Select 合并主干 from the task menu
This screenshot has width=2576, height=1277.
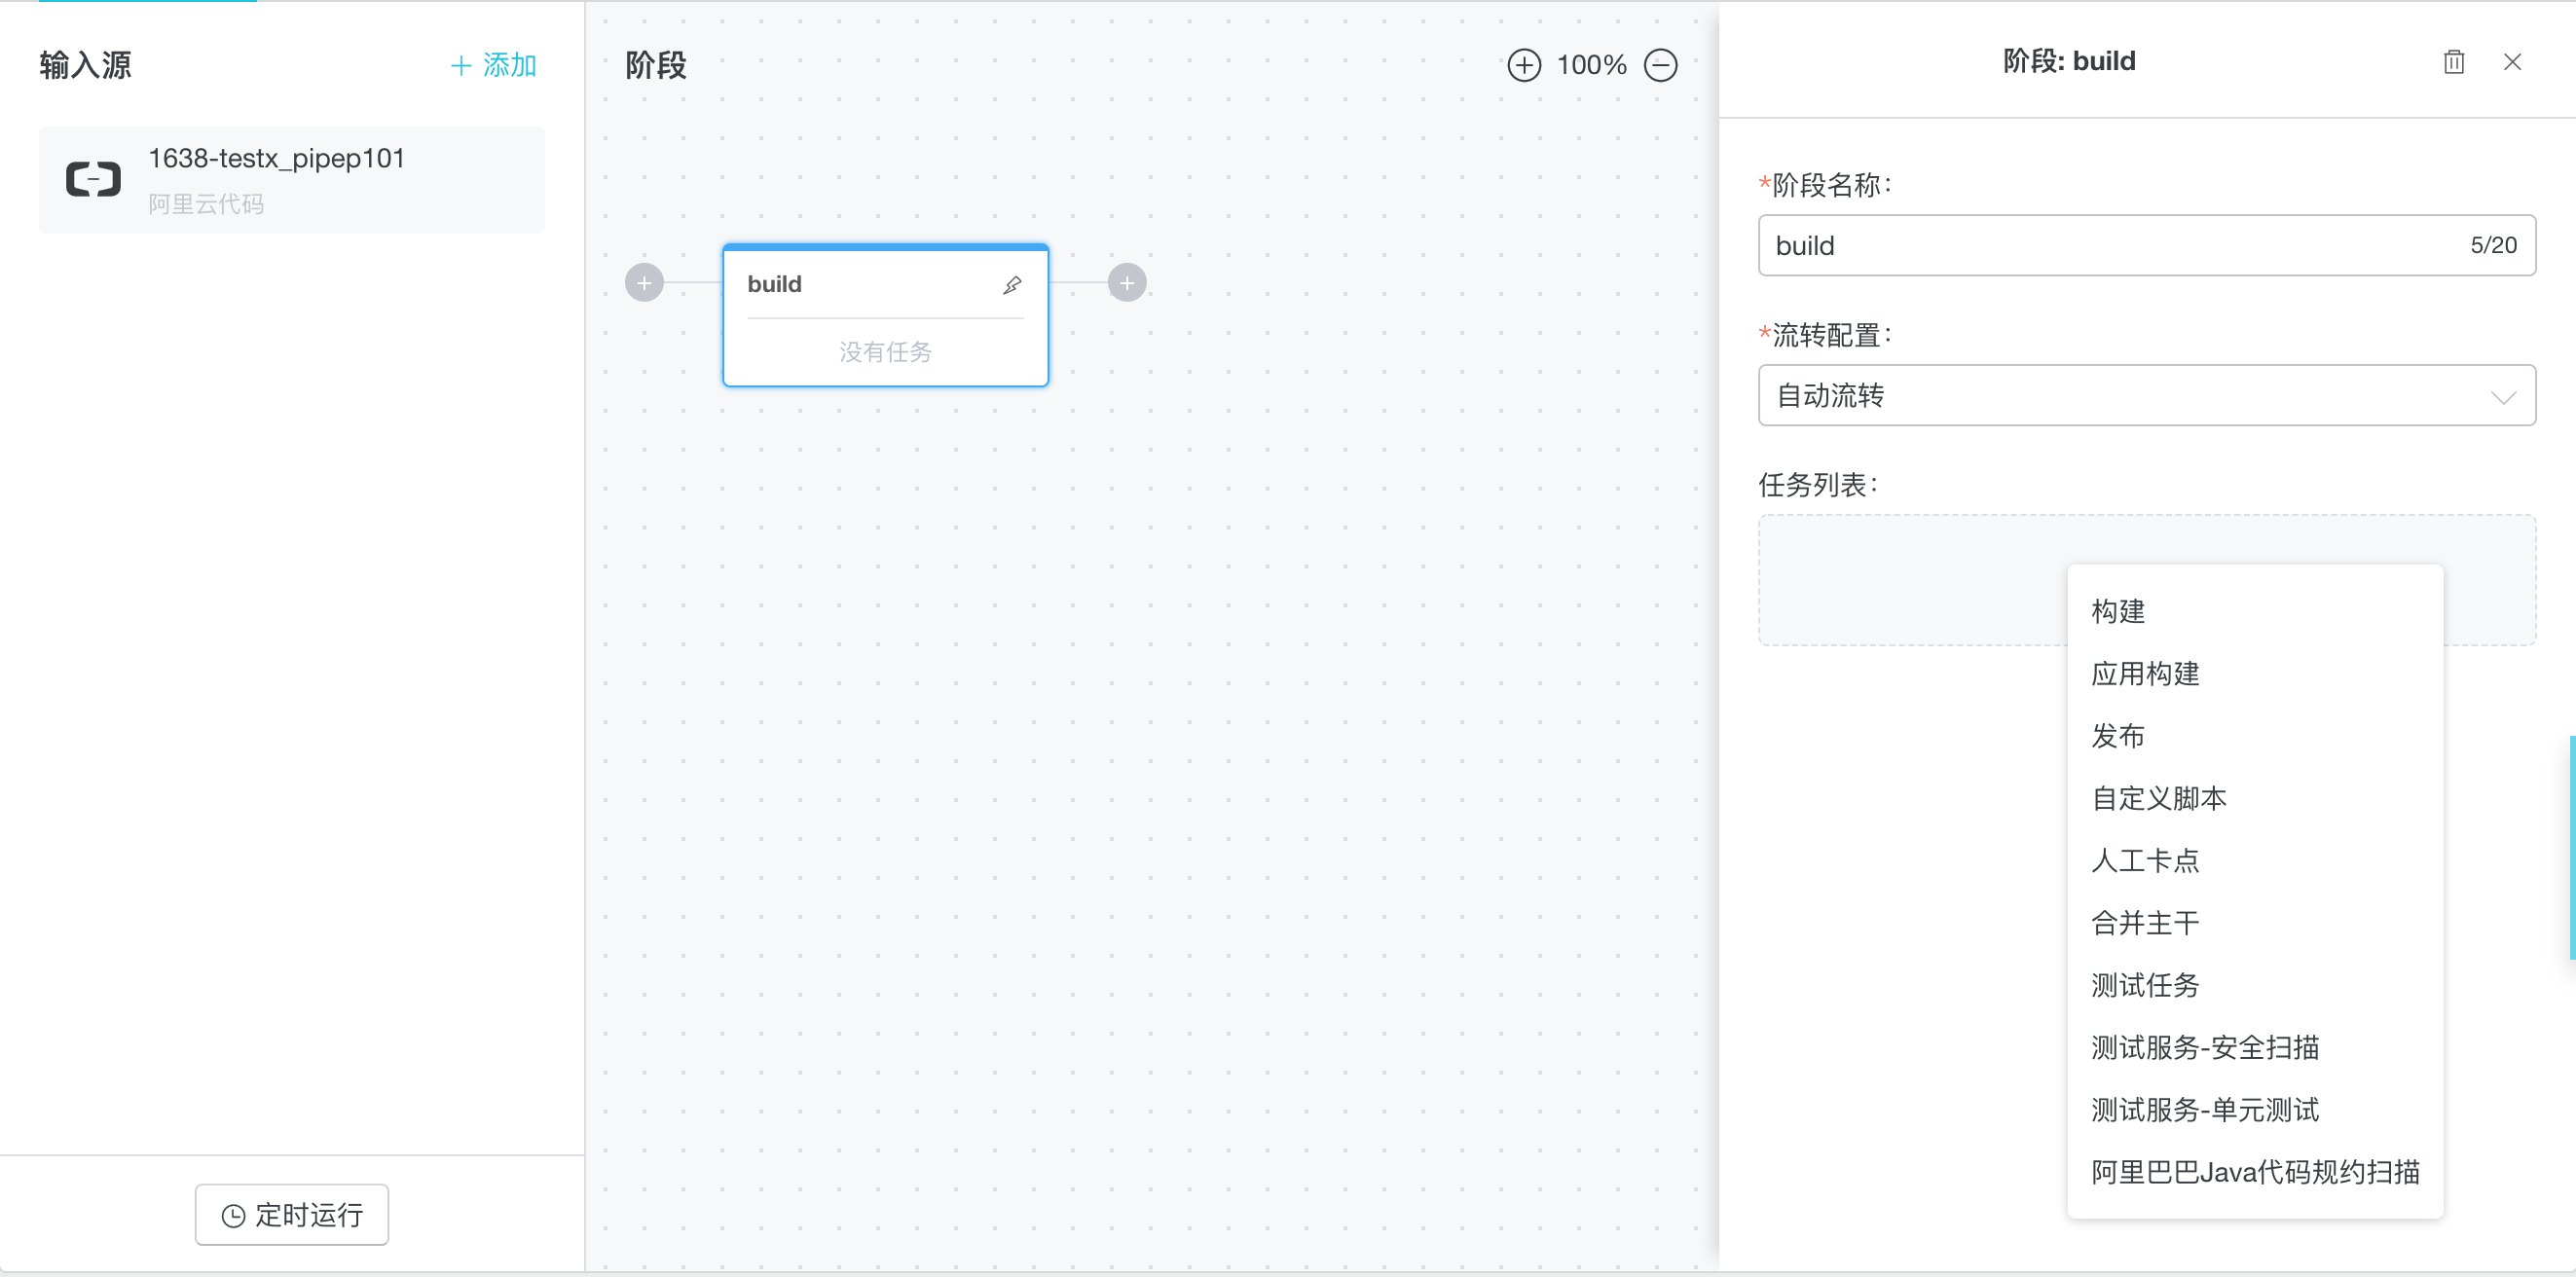coord(2255,922)
